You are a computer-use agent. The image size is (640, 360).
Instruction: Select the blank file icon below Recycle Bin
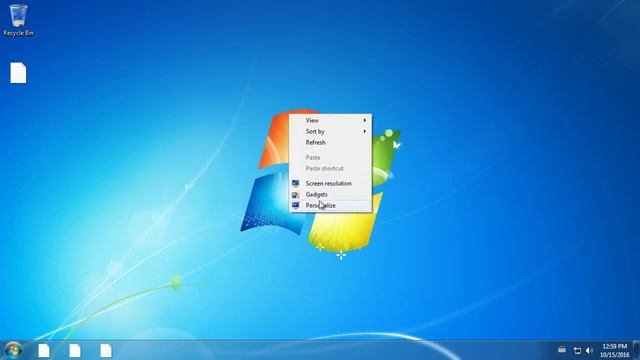coord(18,73)
